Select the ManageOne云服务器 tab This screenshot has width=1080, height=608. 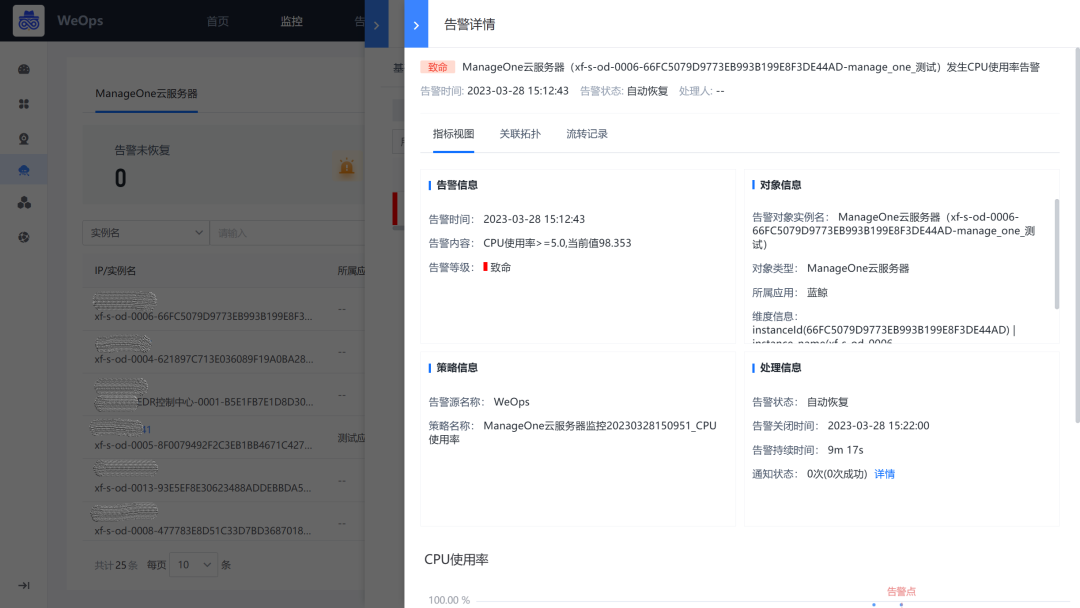click(x=146, y=94)
